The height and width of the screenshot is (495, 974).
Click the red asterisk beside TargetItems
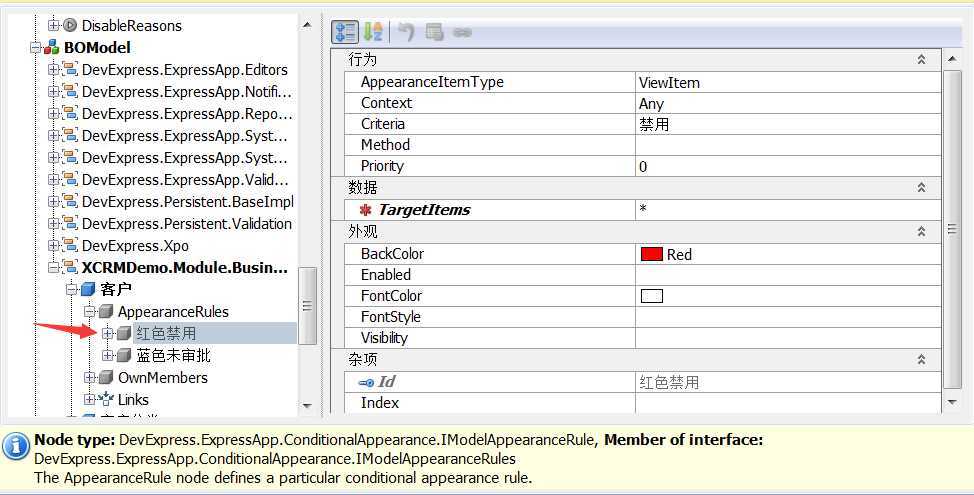tap(366, 210)
